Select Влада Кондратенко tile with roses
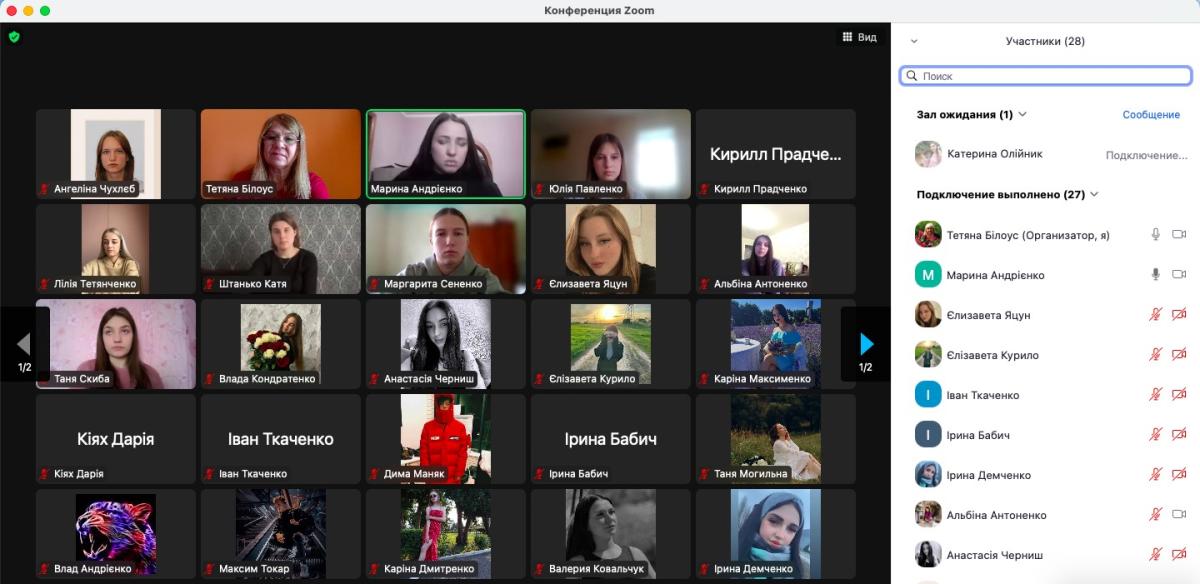 point(281,343)
